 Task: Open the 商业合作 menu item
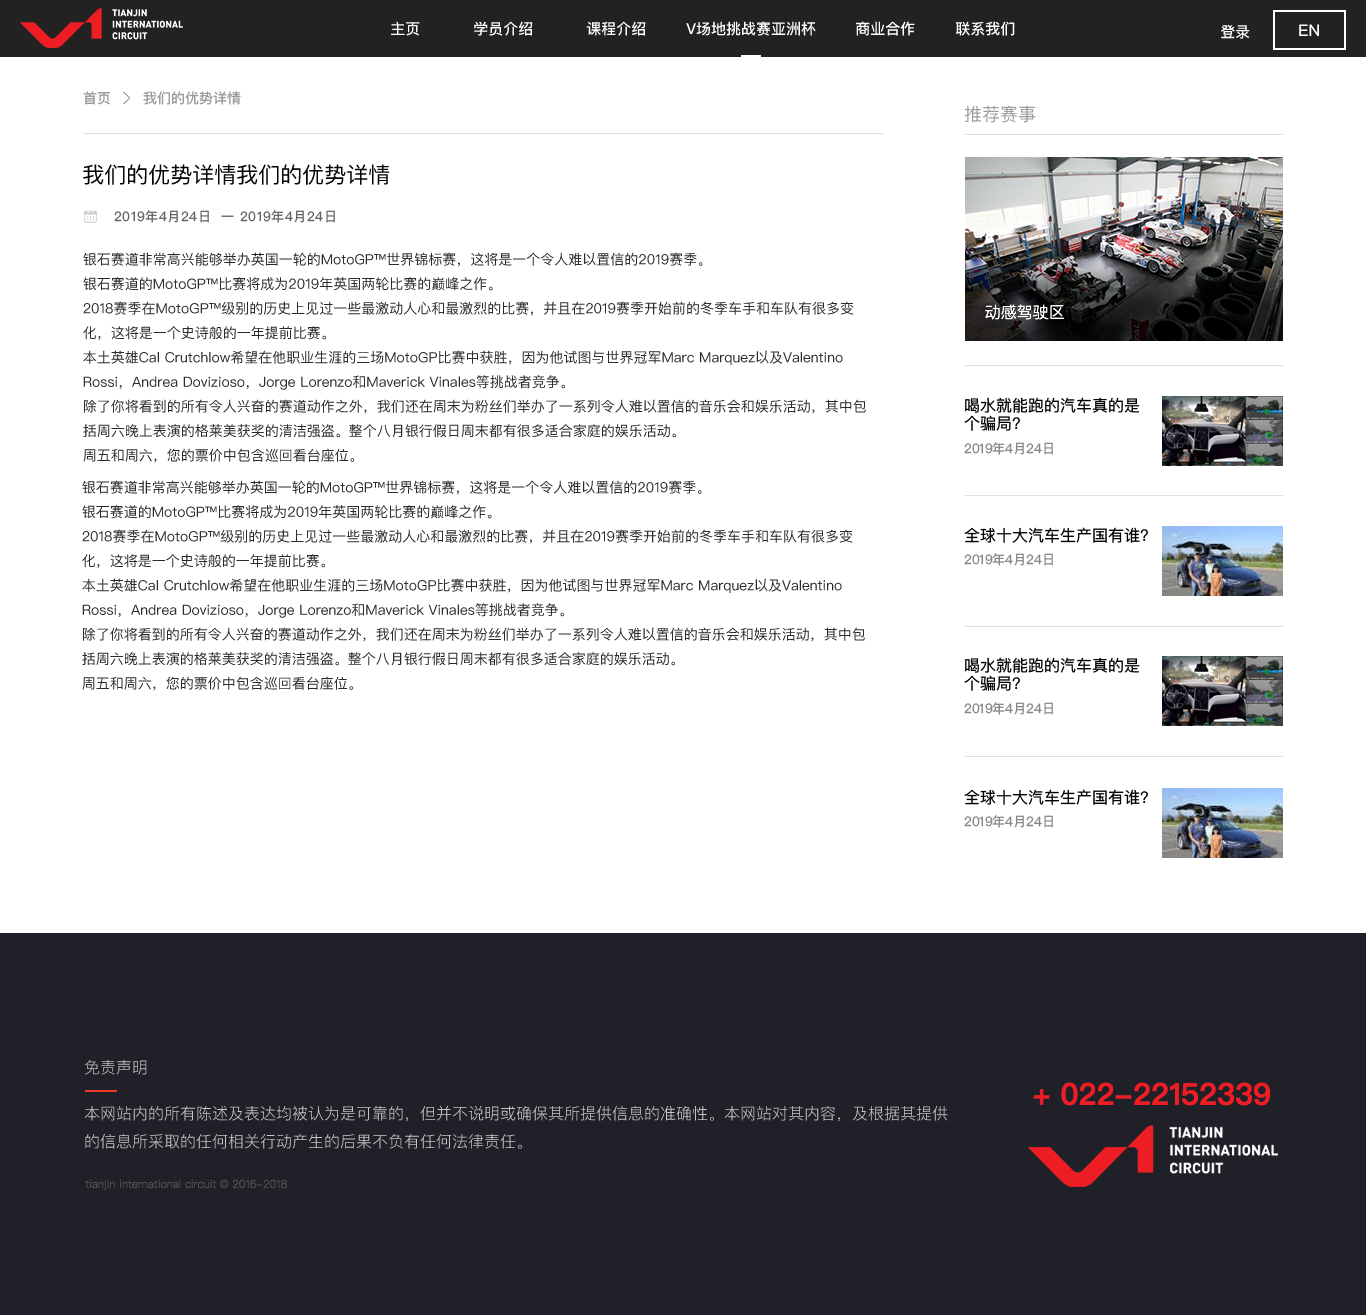(885, 29)
